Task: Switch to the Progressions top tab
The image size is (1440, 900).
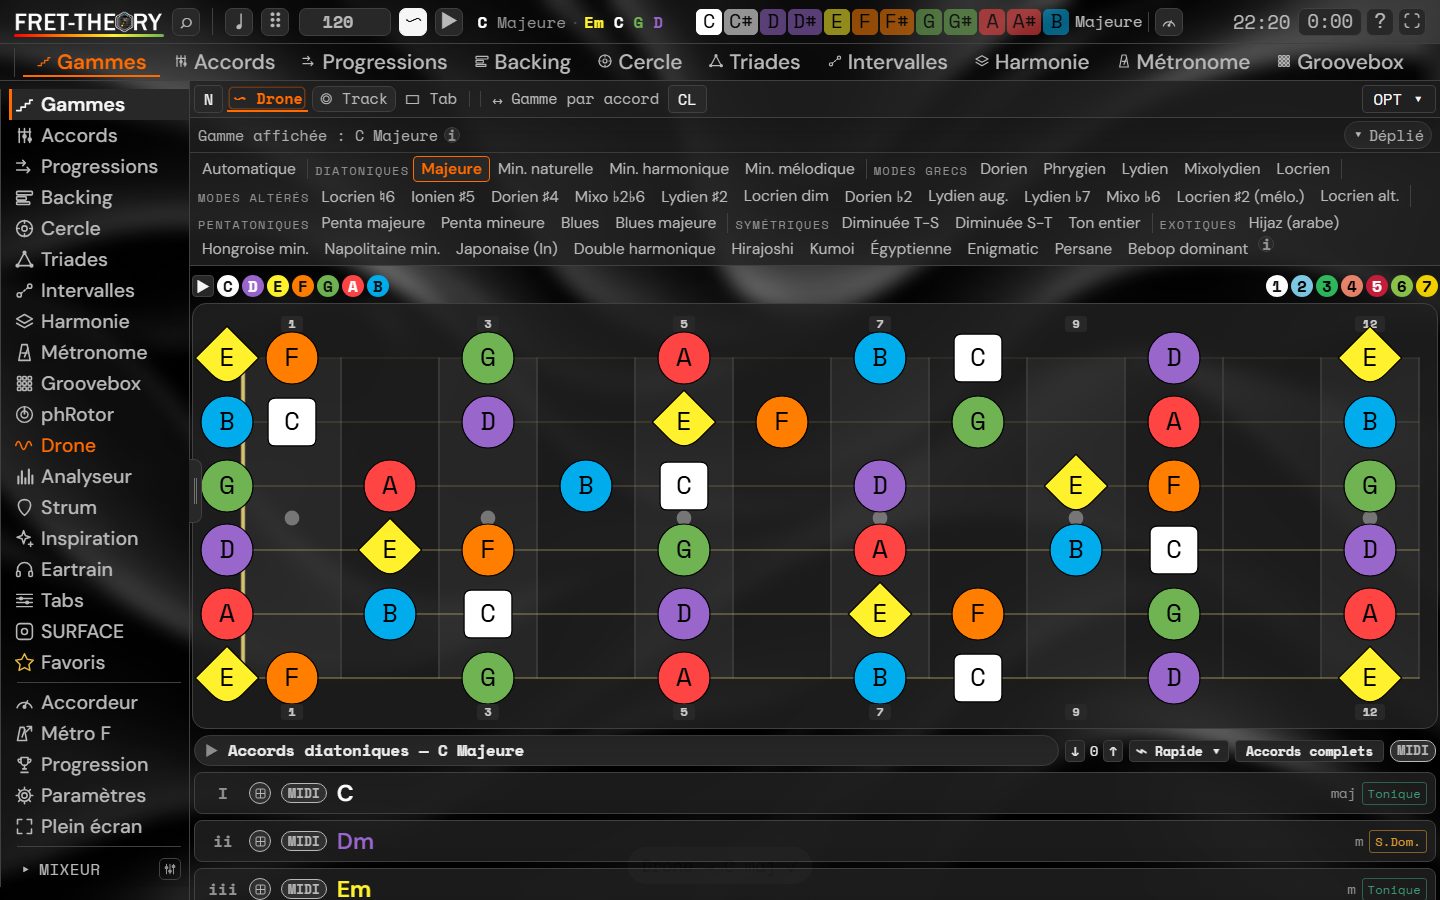Action: [374, 62]
